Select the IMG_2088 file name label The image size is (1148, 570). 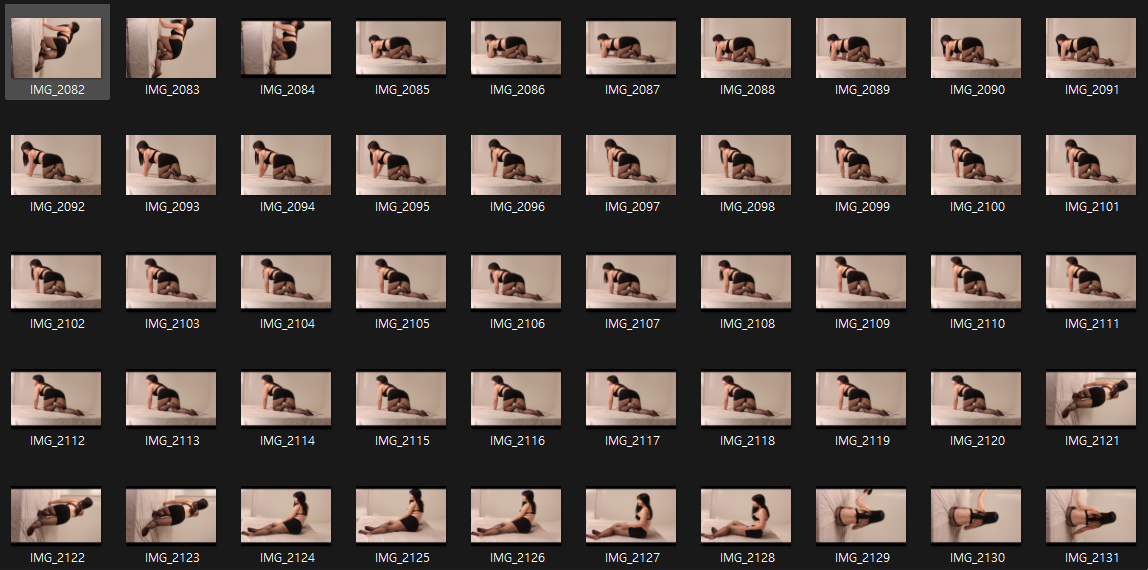[x=746, y=90]
